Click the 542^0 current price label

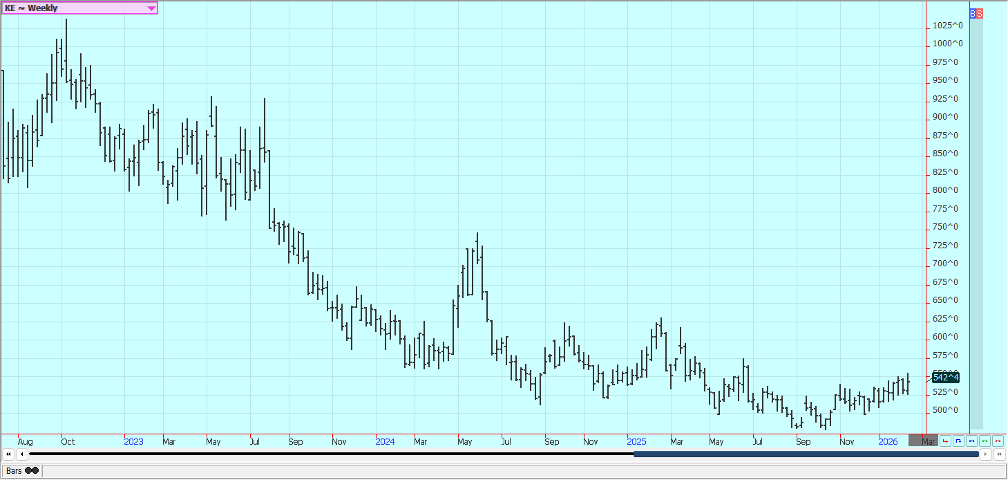(945, 377)
